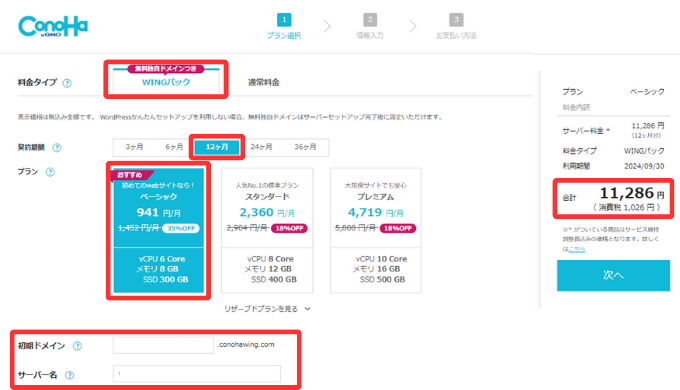Click the 941 円/月 price
This screenshot has width=680, height=390.
coord(159,212)
